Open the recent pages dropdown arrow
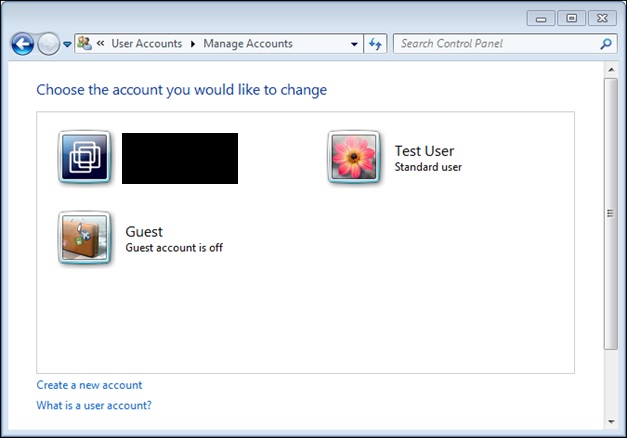 [67, 44]
